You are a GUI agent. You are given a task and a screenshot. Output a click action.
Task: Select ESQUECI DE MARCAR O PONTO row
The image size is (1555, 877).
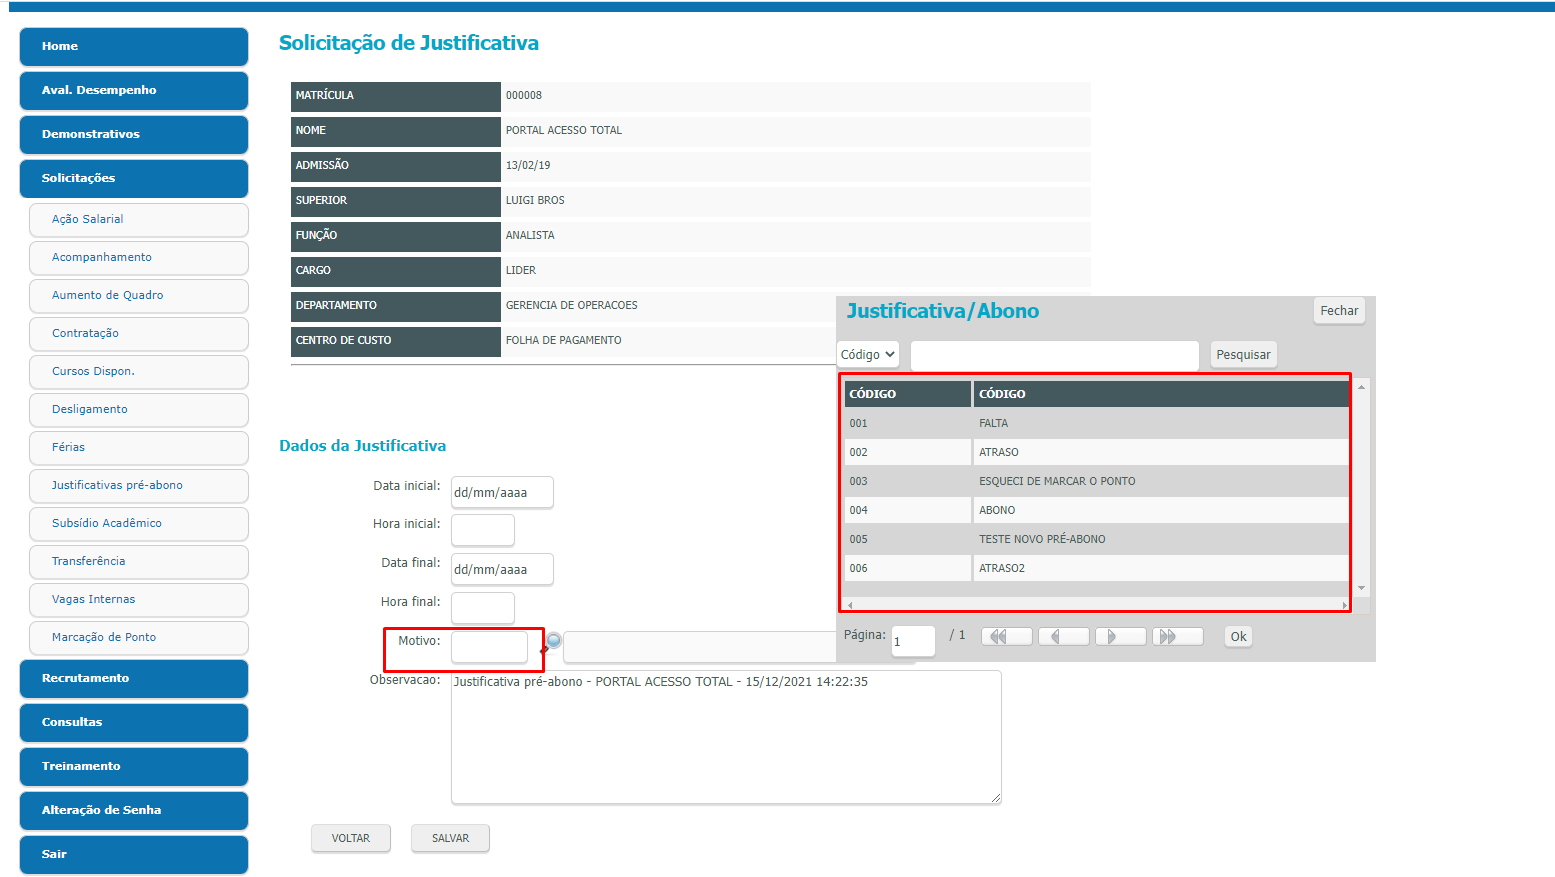pos(1096,481)
